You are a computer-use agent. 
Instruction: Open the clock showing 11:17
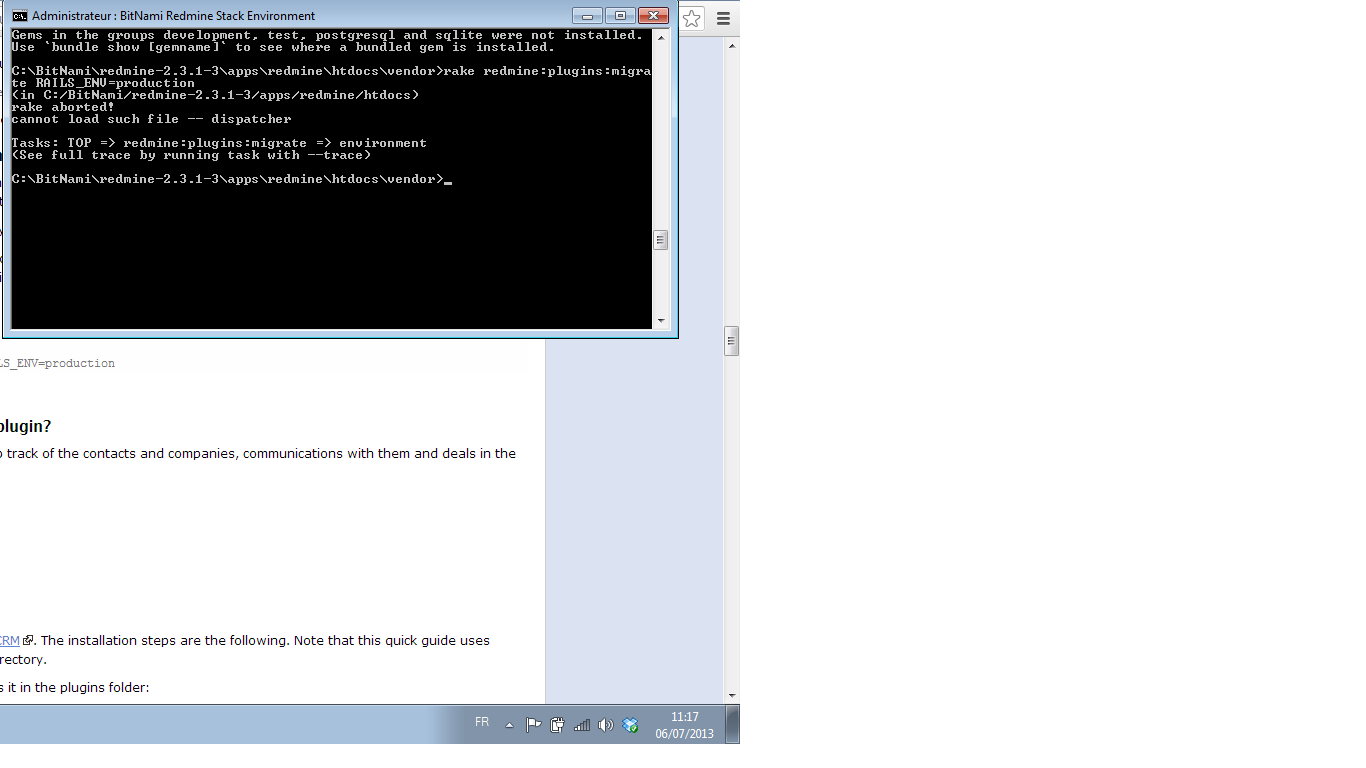(685, 725)
